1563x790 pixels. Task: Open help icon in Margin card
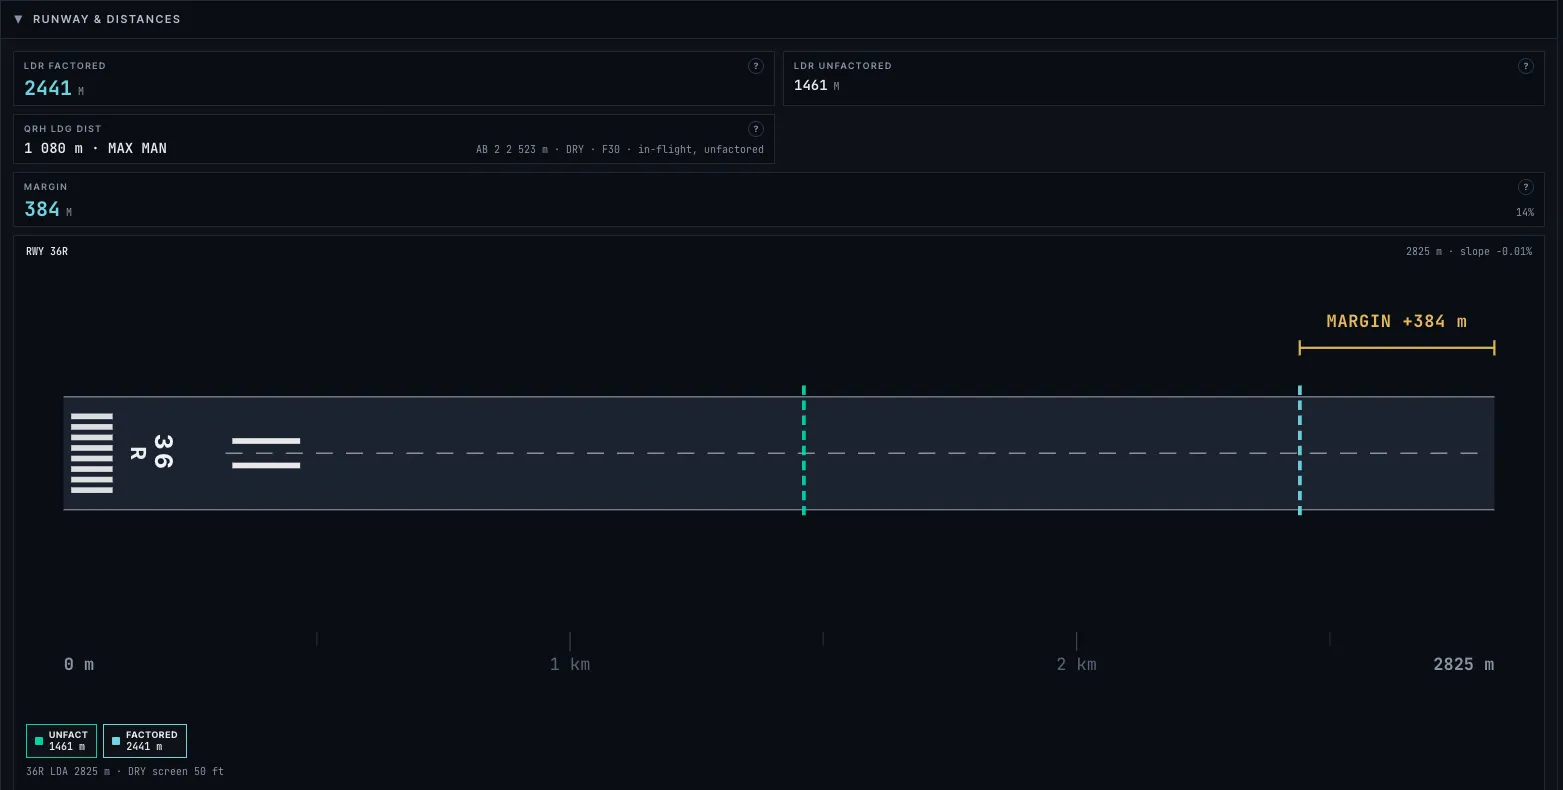(1526, 187)
